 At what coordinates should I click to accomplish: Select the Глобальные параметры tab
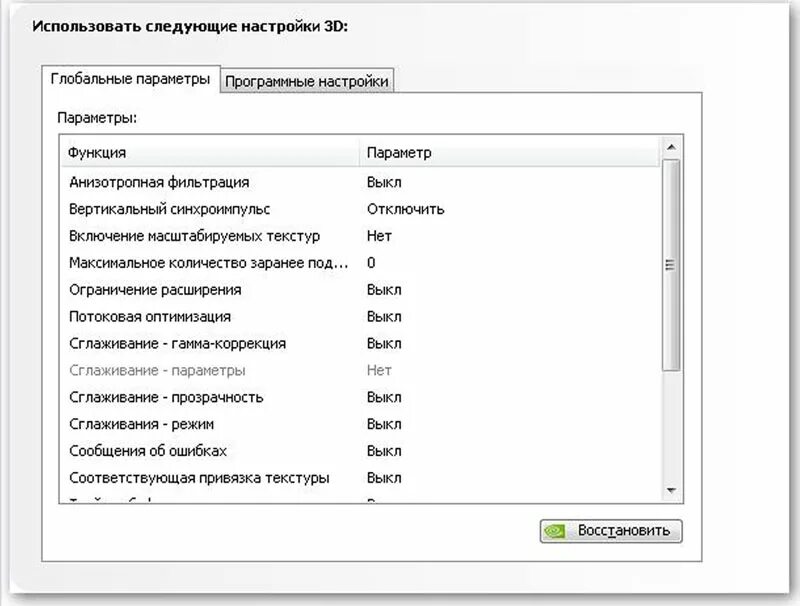click(x=131, y=79)
